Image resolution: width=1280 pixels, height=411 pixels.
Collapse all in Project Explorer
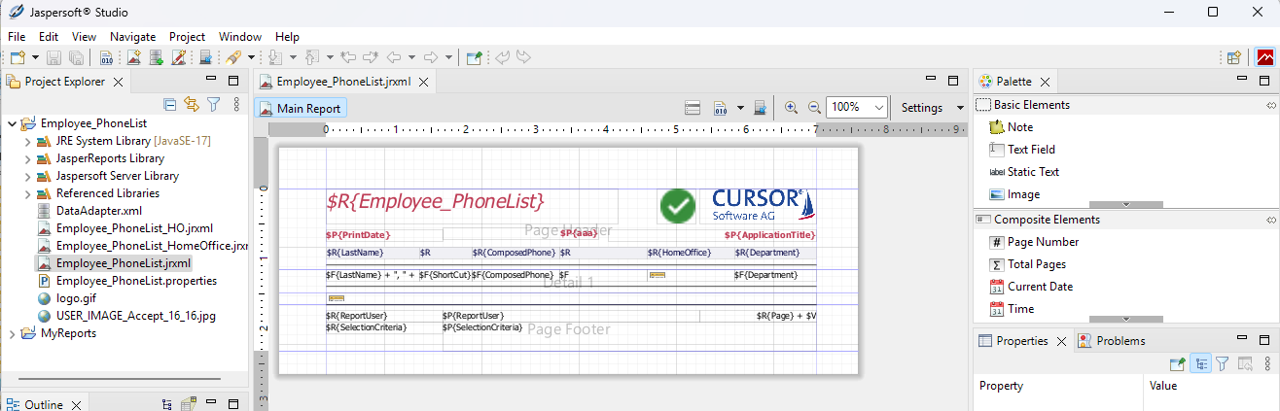pos(170,104)
